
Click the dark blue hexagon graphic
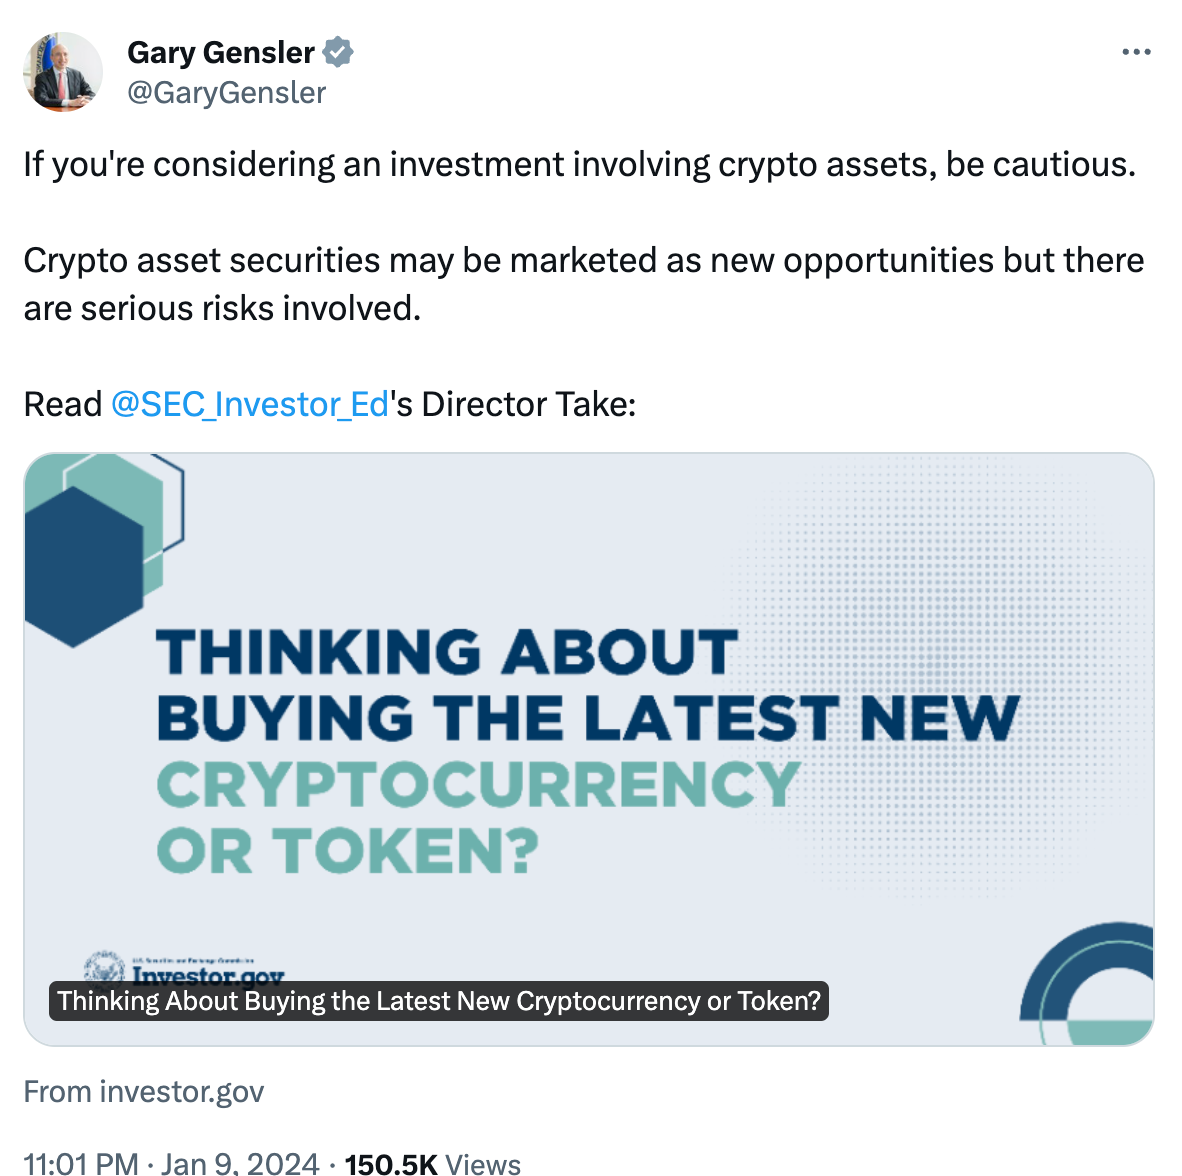tap(83, 566)
